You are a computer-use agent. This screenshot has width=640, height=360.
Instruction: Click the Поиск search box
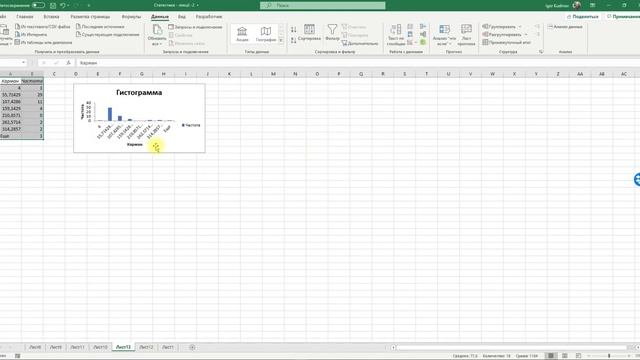click(322, 5)
